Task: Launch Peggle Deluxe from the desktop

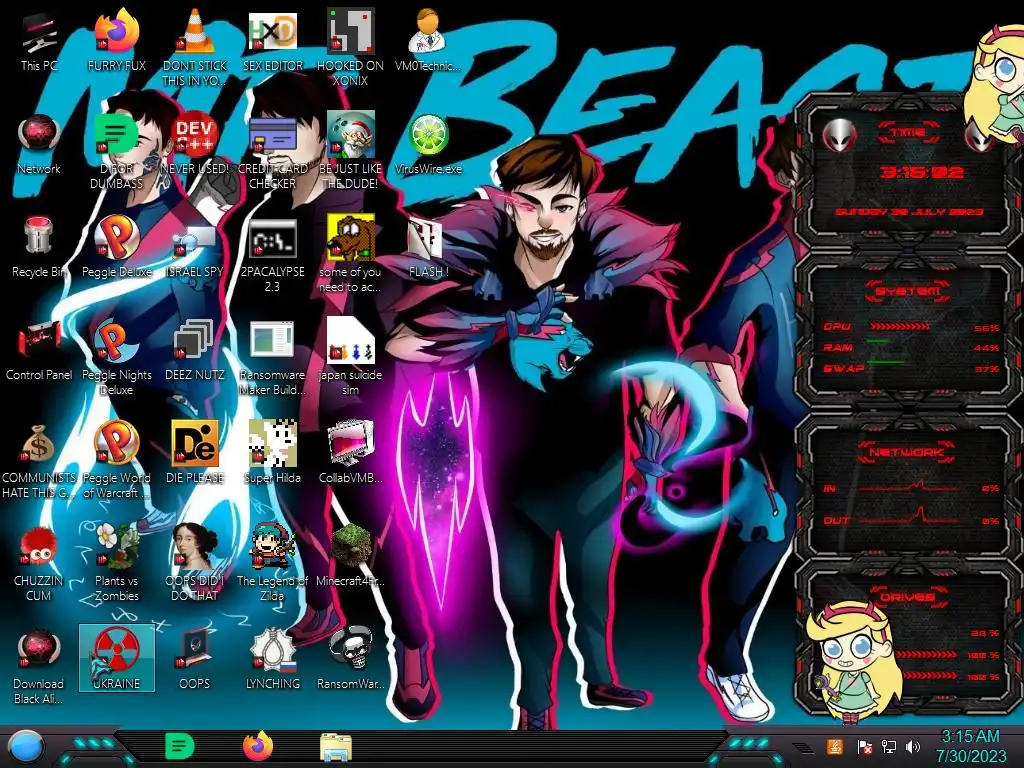Action: coord(116,248)
